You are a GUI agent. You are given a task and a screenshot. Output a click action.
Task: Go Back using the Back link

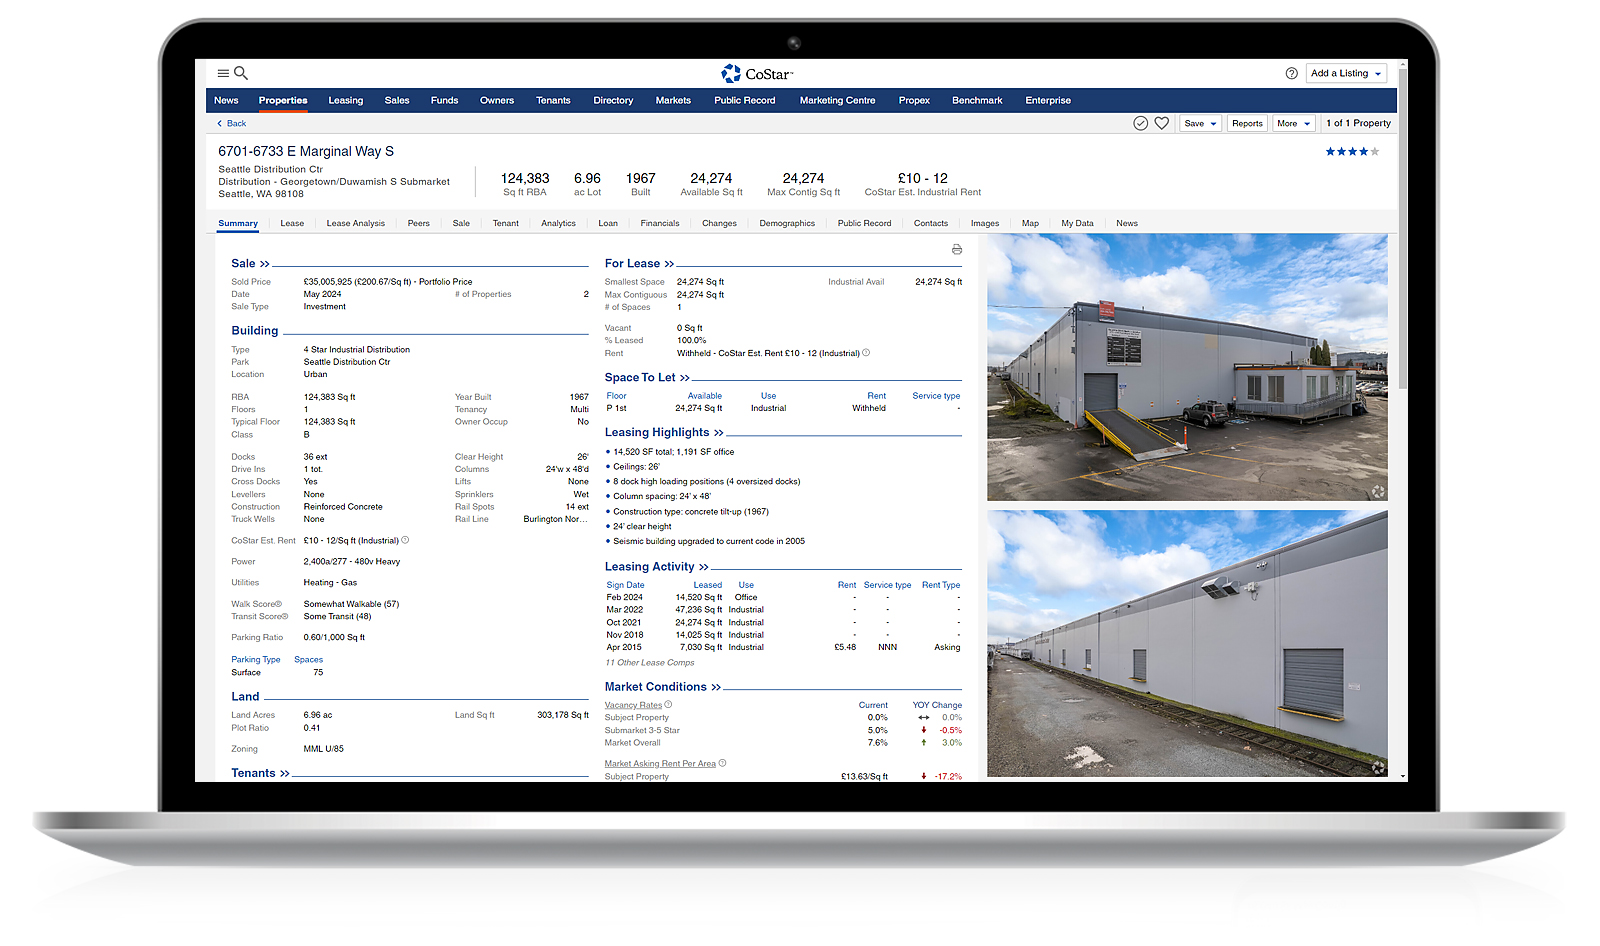[232, 123]
